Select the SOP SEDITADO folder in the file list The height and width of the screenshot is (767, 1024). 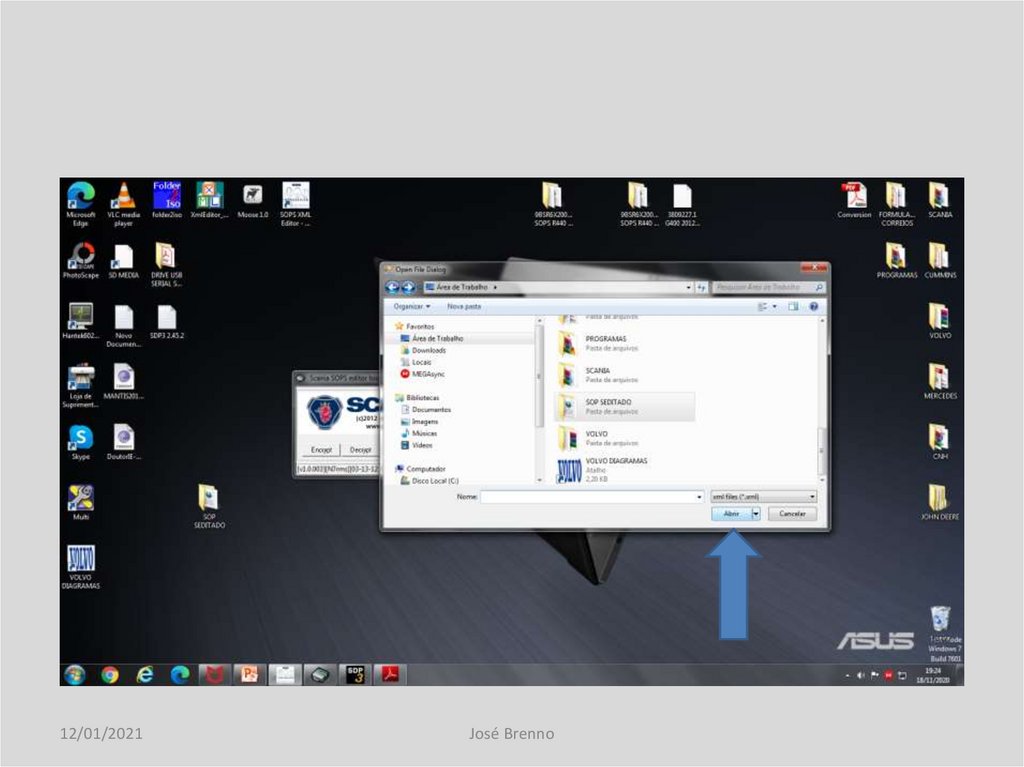[624, 406]
